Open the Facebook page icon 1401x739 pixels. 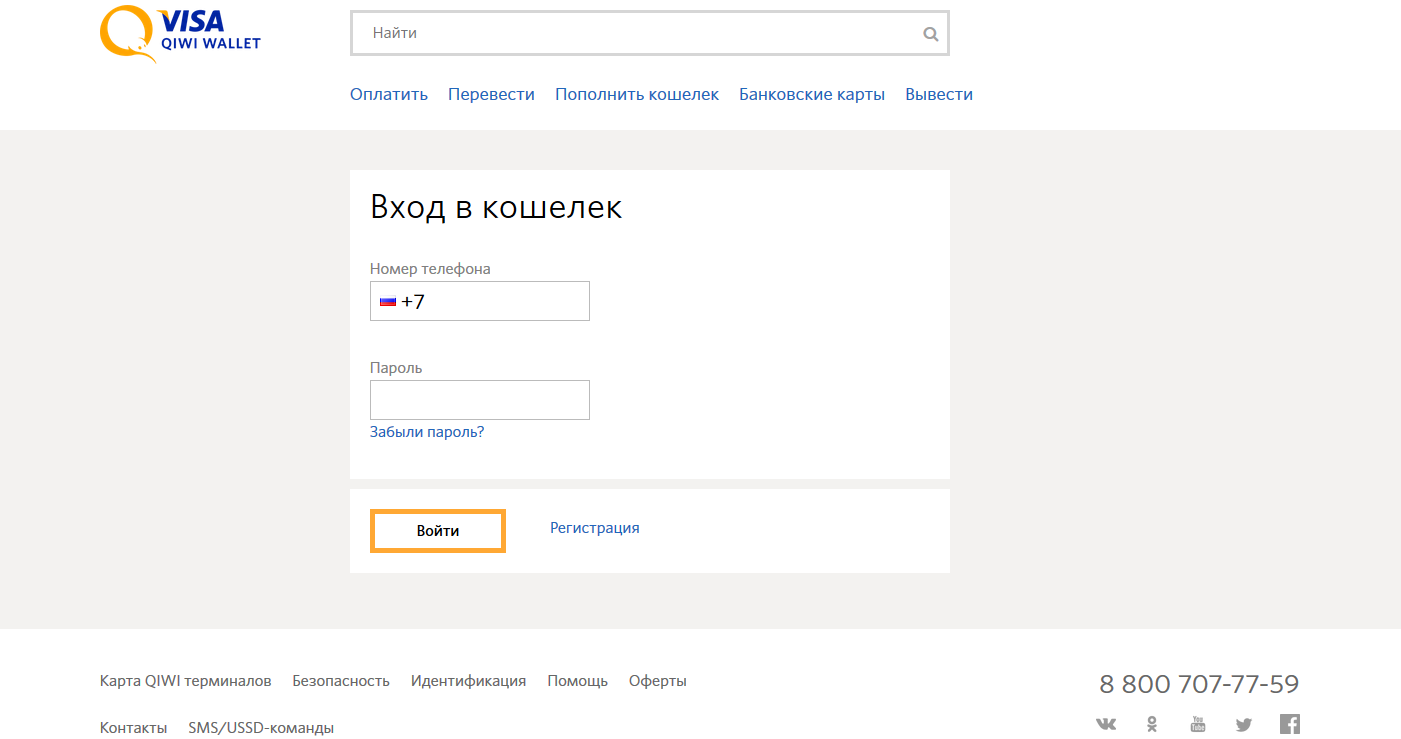coord(1290,724)
